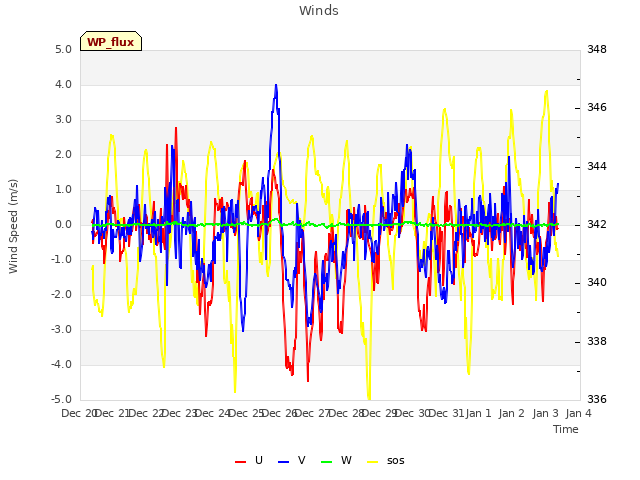The height and width of the screenshot is (480, 640).
Task: Click the -2.0 left axis tick label
Action: click(x=62, y=294)
